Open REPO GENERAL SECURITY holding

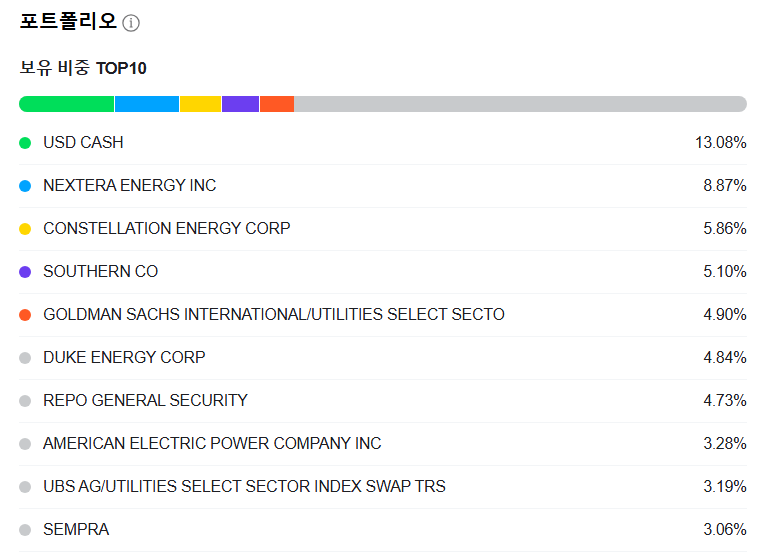pos(145,401)
